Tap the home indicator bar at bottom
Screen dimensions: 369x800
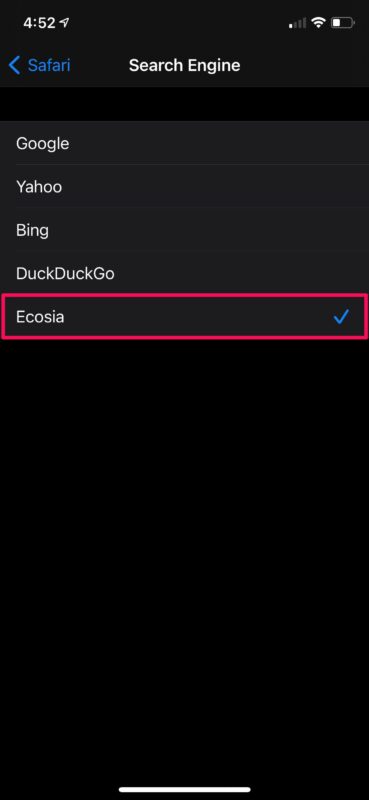coord(185,789)
